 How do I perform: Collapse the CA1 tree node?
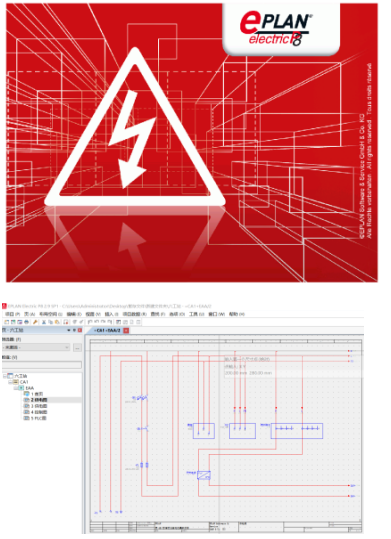click(x=10, y=382)
